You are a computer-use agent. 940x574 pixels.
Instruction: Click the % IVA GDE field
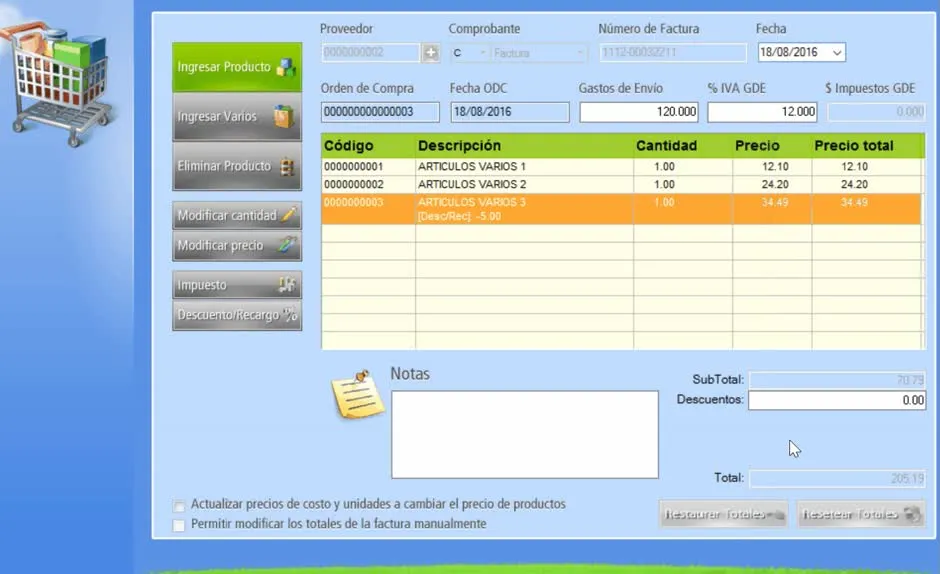tap(762, 112)
